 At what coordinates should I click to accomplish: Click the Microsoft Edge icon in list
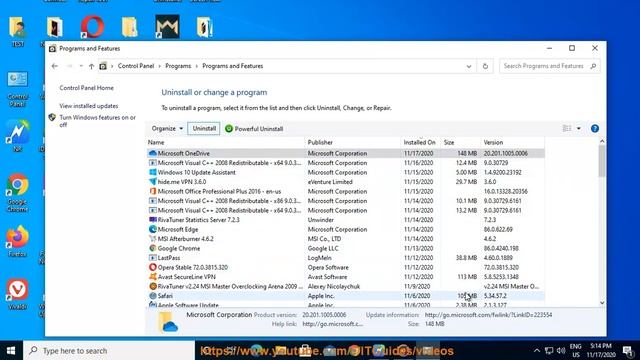point(153,229)
